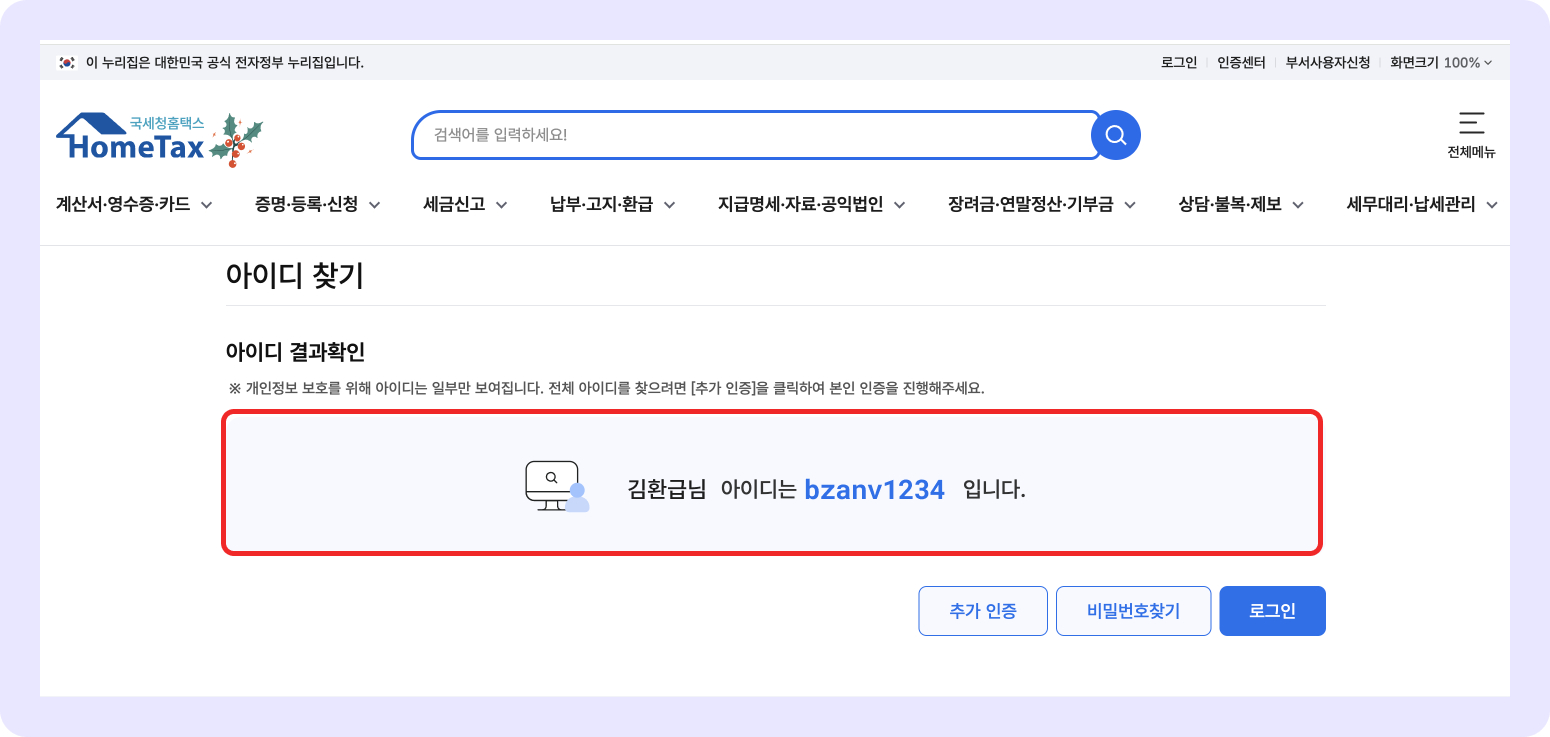This screenshot has height=737, width=1550.
Task: Click the search magnifier icon
Action: [1114, 135]
